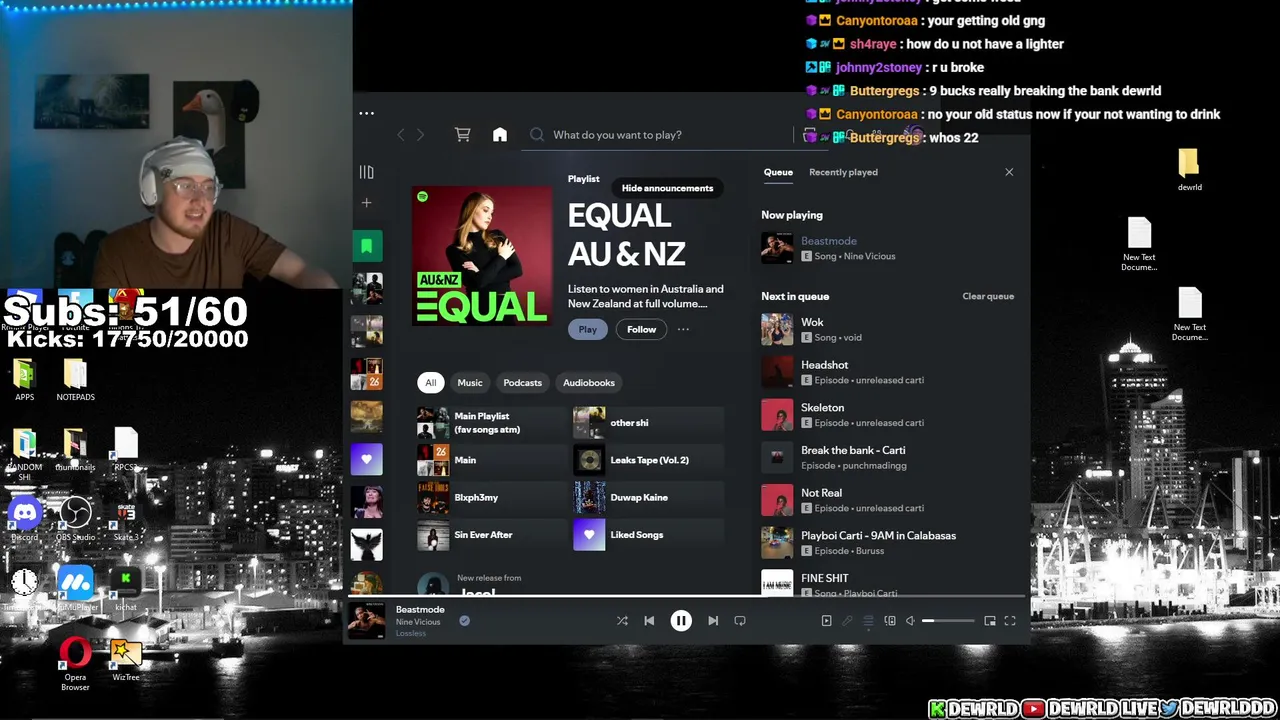Toggle Now Playing view icon
This screenshot has height=720, width=1280.
[x=826, y=621]
